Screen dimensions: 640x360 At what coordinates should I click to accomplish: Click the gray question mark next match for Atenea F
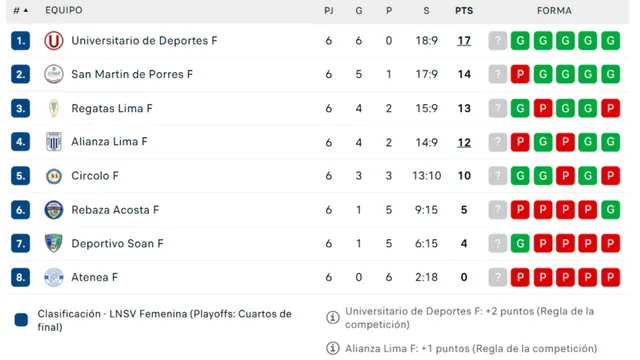pos(498,277)
